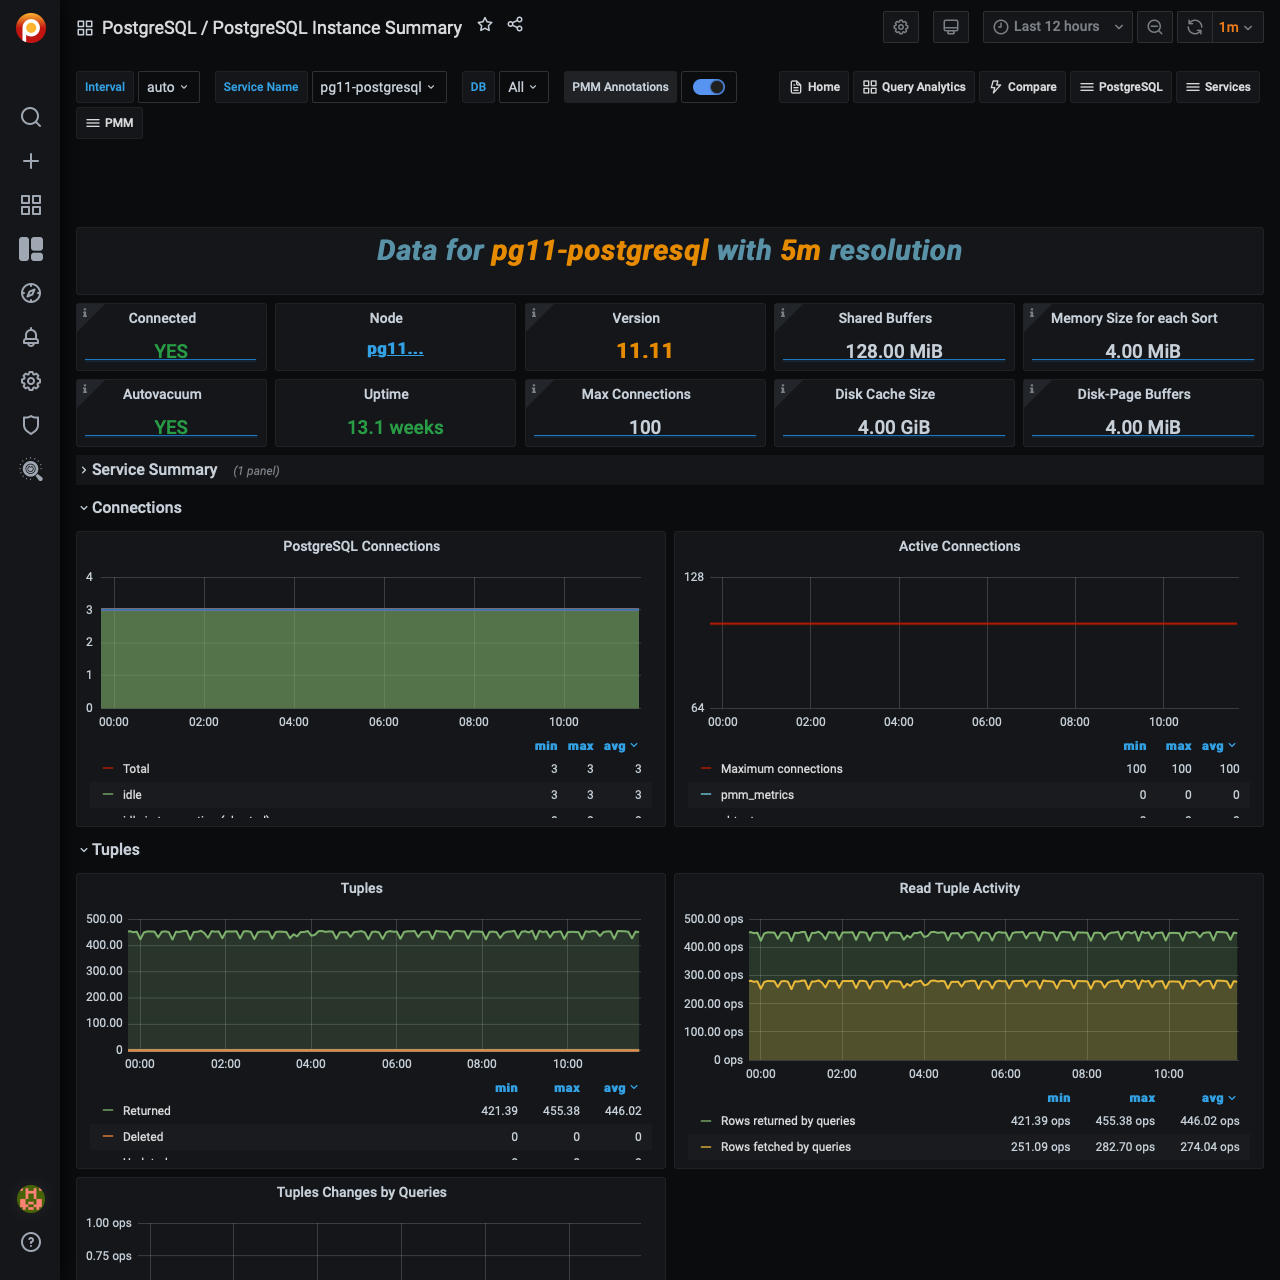Viewport: 1280px width, 1280px height.
Task: Click the refresh dashboard icon
Action: (1194, 27)
